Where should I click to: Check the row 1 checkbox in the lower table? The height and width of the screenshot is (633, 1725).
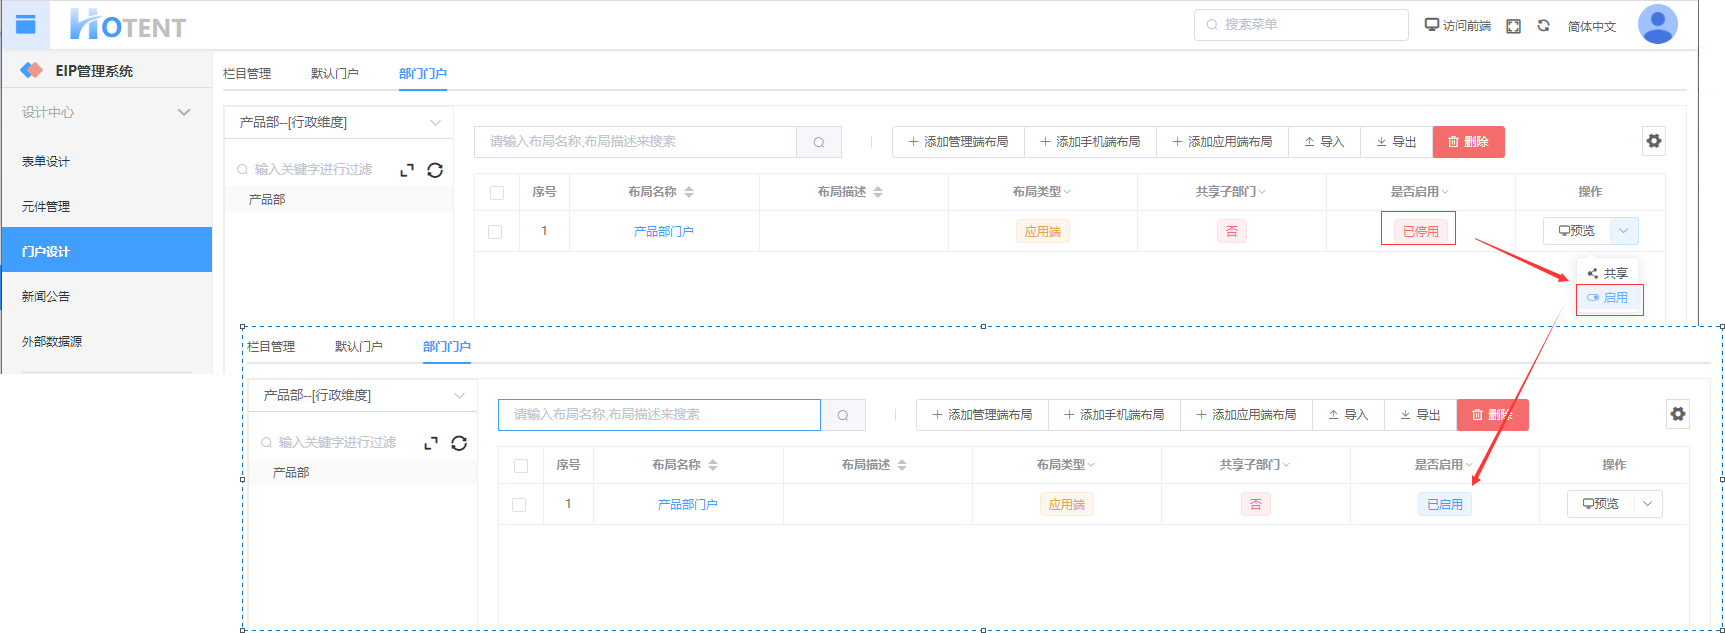[x=519, y=504]
